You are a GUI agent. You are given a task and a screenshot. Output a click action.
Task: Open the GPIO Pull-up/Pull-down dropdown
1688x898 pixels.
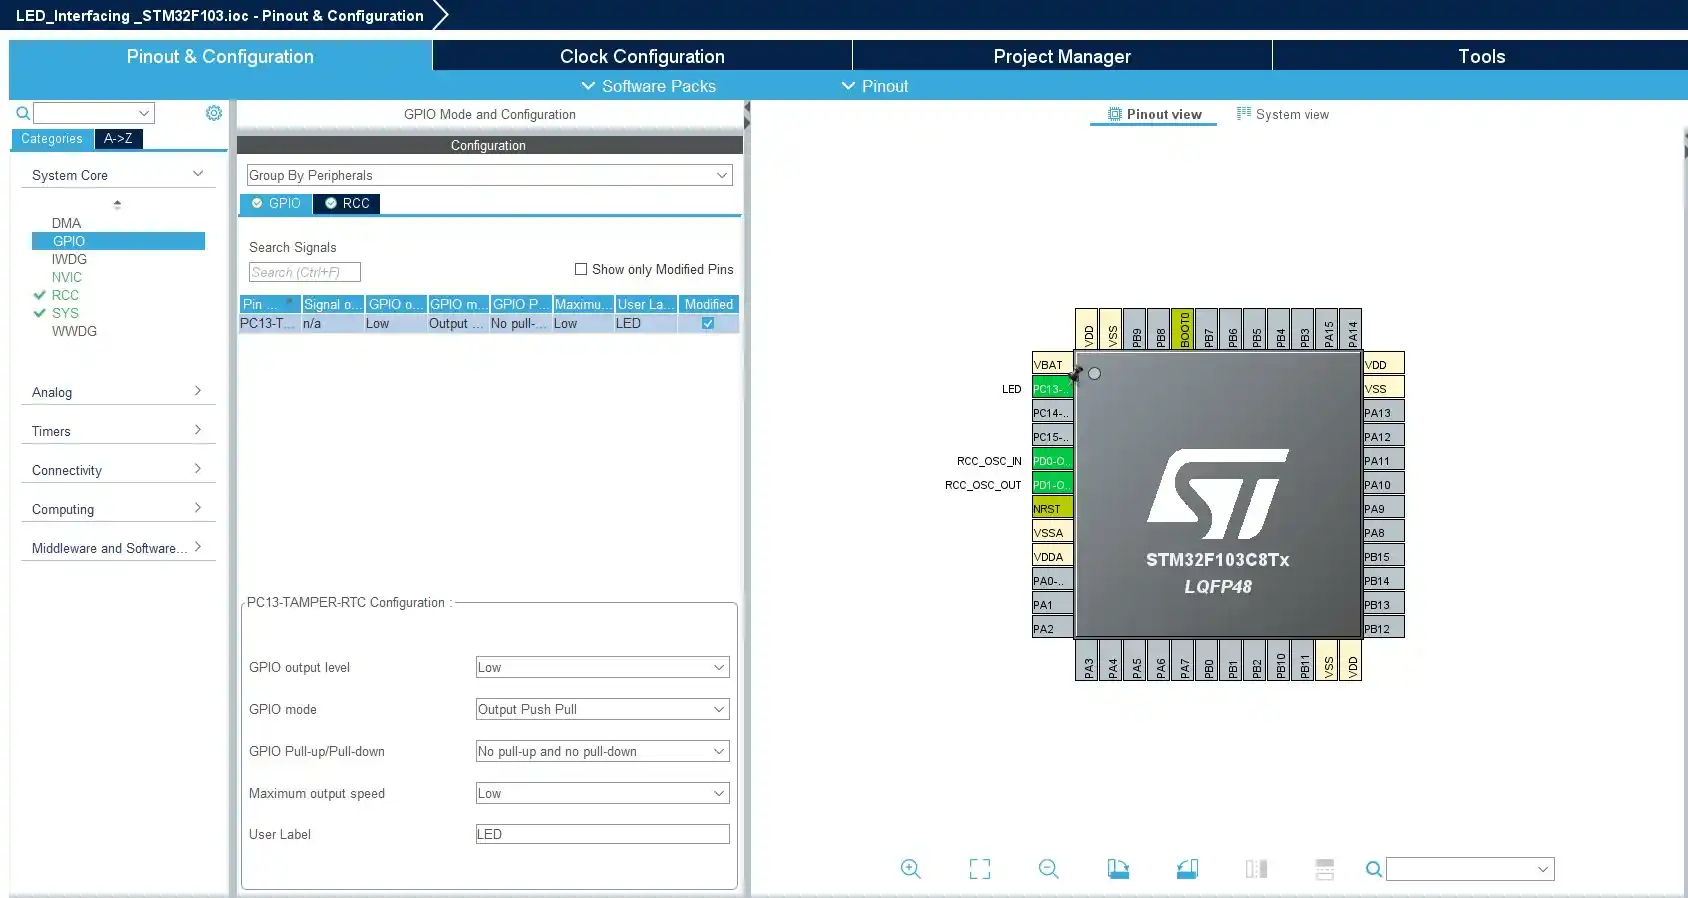pos(602,751)
